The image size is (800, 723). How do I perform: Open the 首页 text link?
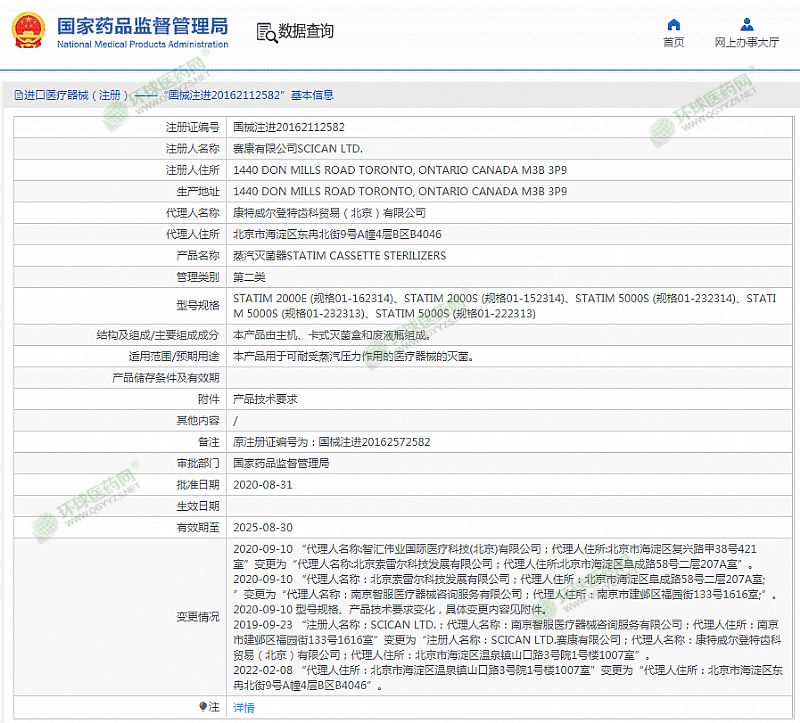tap(674, 43)
